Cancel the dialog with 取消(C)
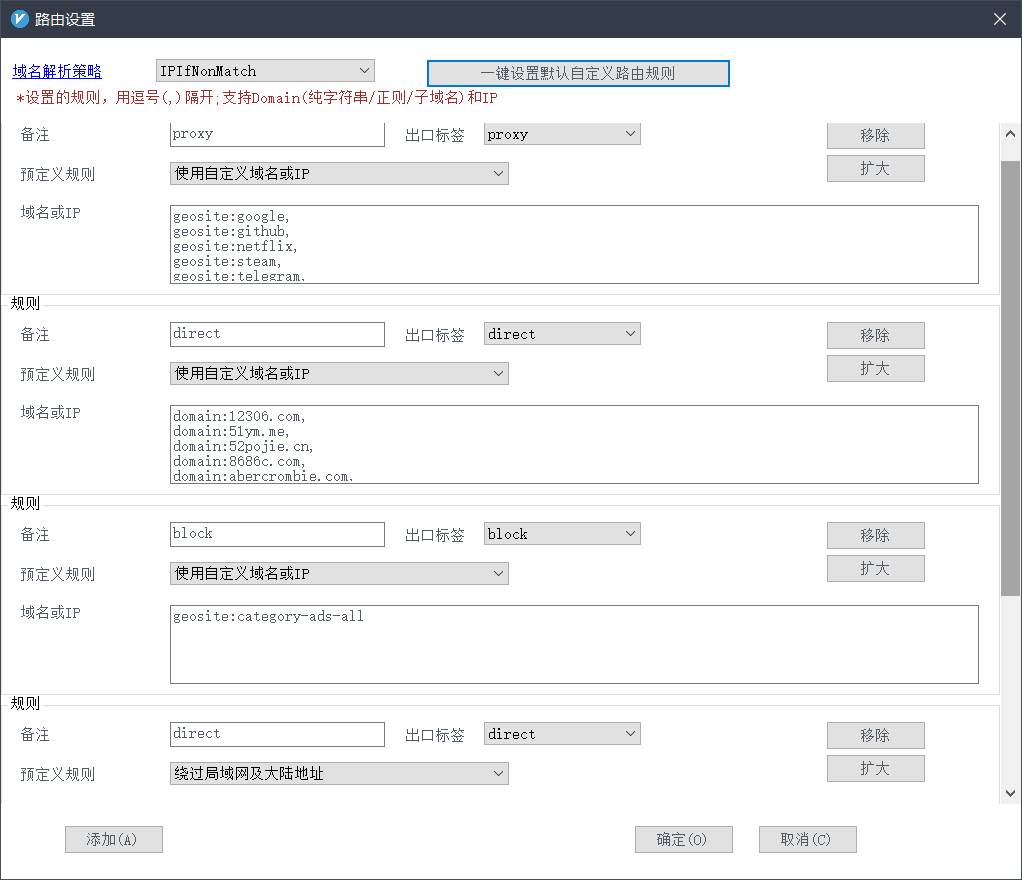Image resolution: width=1022 pixels, height=880 pixels. click(807, 839)
